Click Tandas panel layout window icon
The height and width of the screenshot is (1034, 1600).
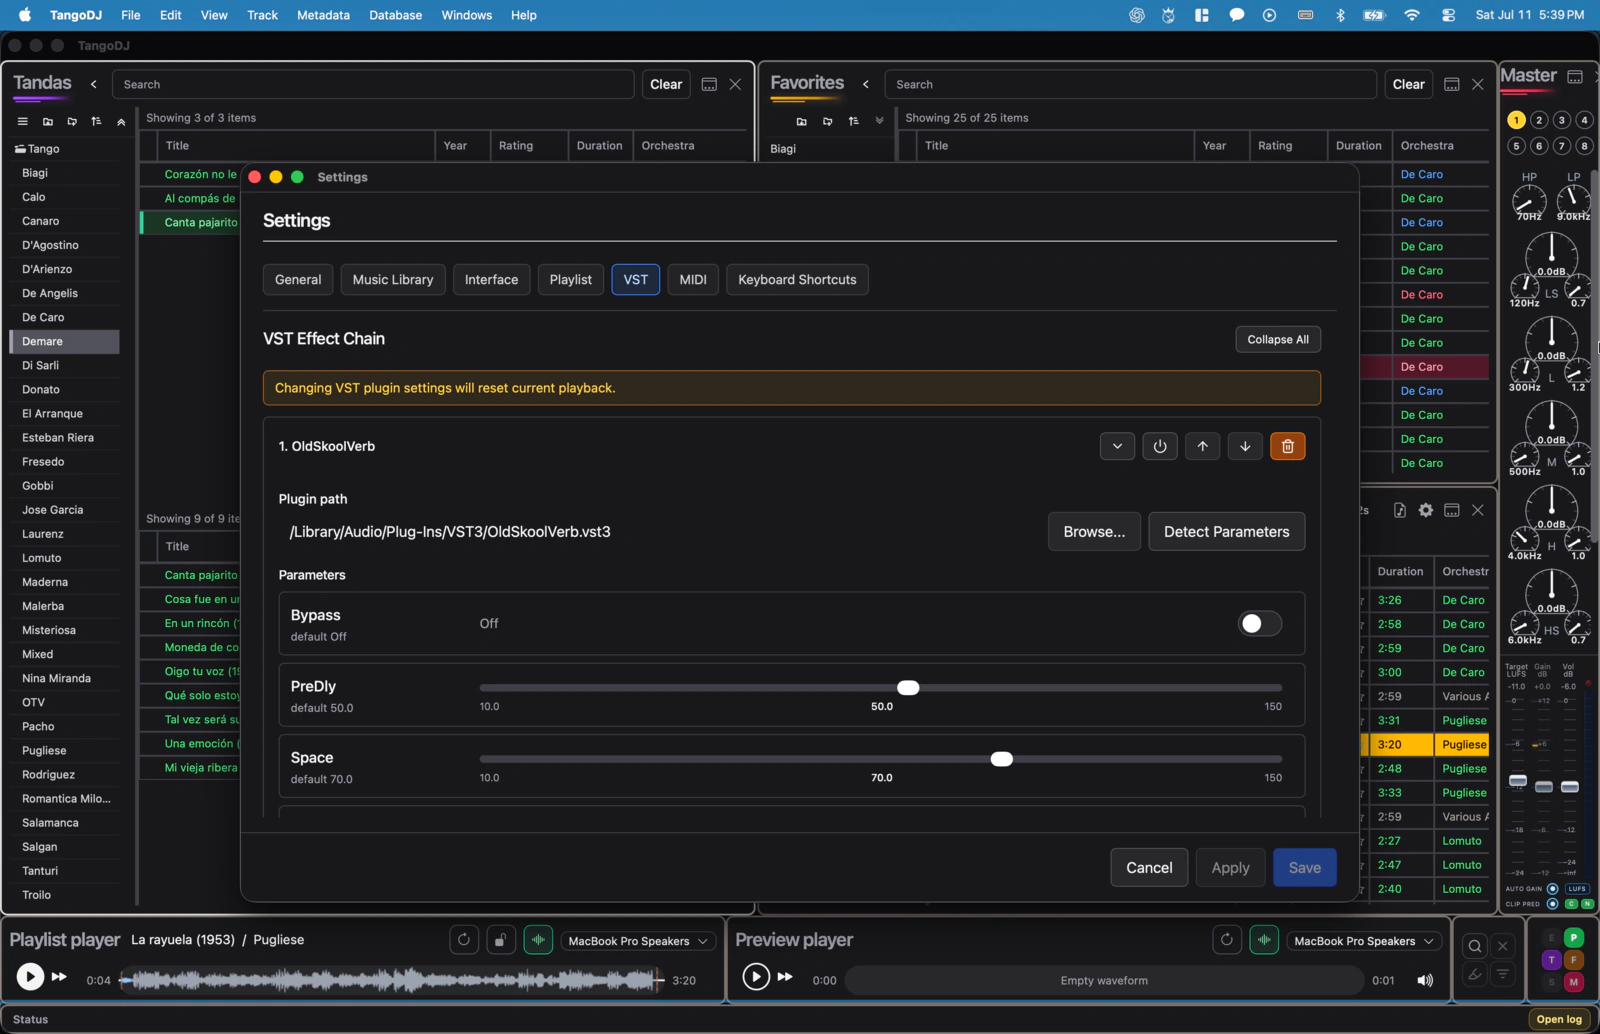pos(709,84)
